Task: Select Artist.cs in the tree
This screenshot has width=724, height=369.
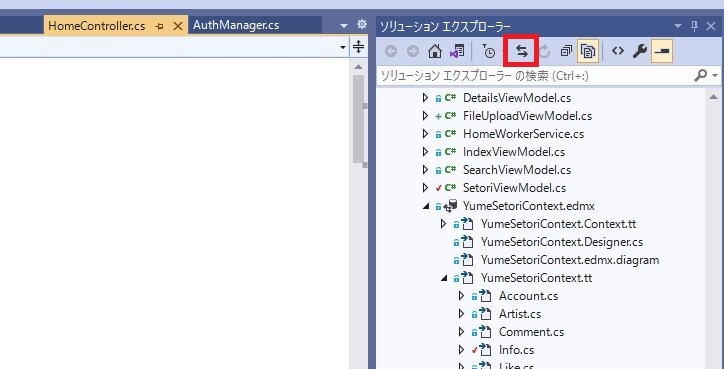Action: pos(520,314)
